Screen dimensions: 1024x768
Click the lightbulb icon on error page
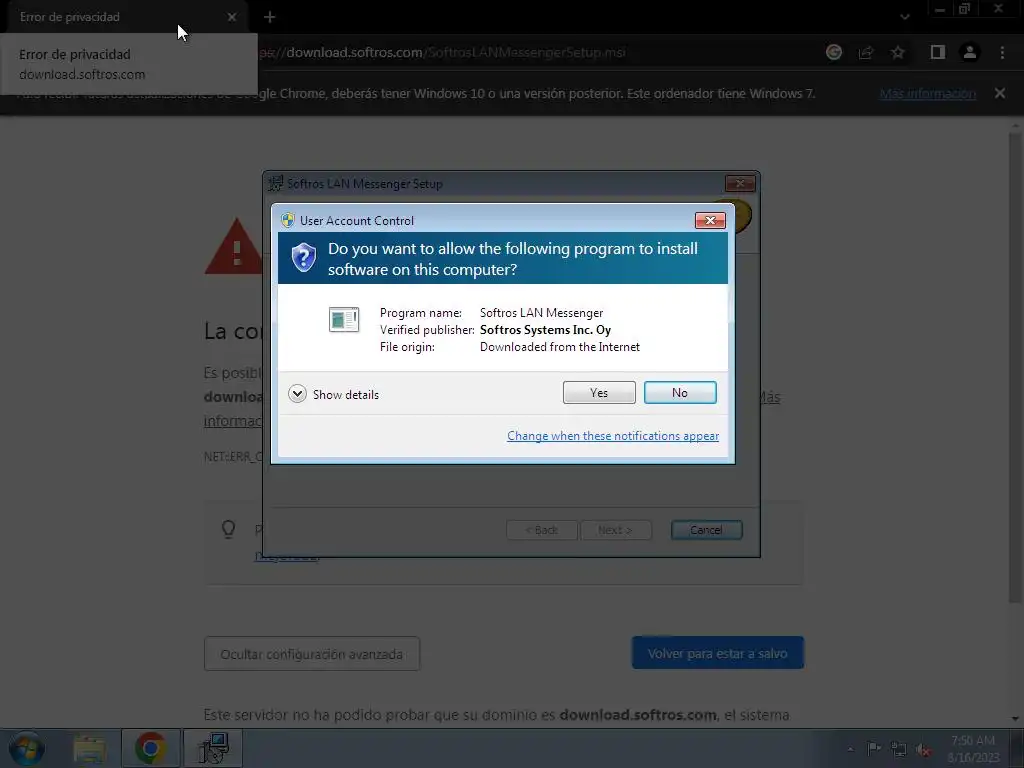tap(229, 528)
